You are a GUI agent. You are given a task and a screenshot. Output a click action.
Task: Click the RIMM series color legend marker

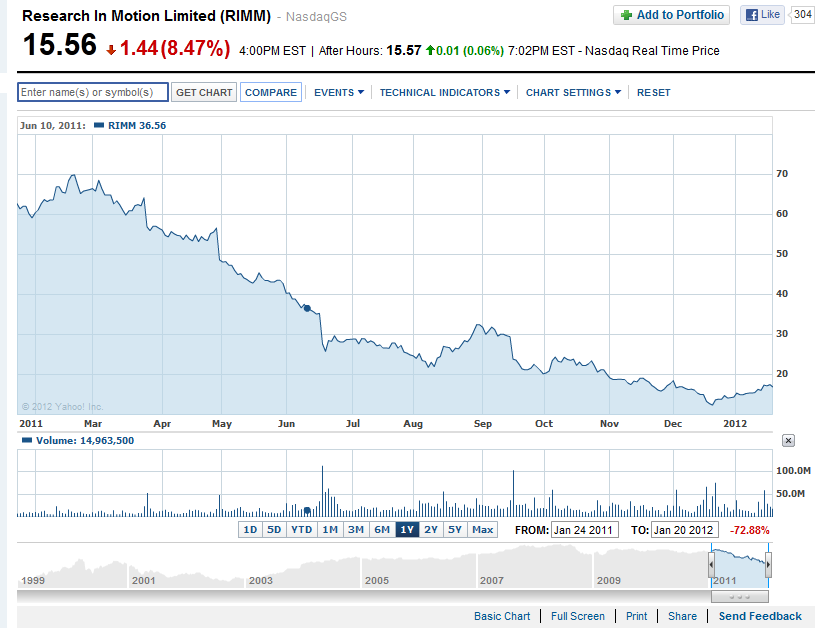[99, 125]
